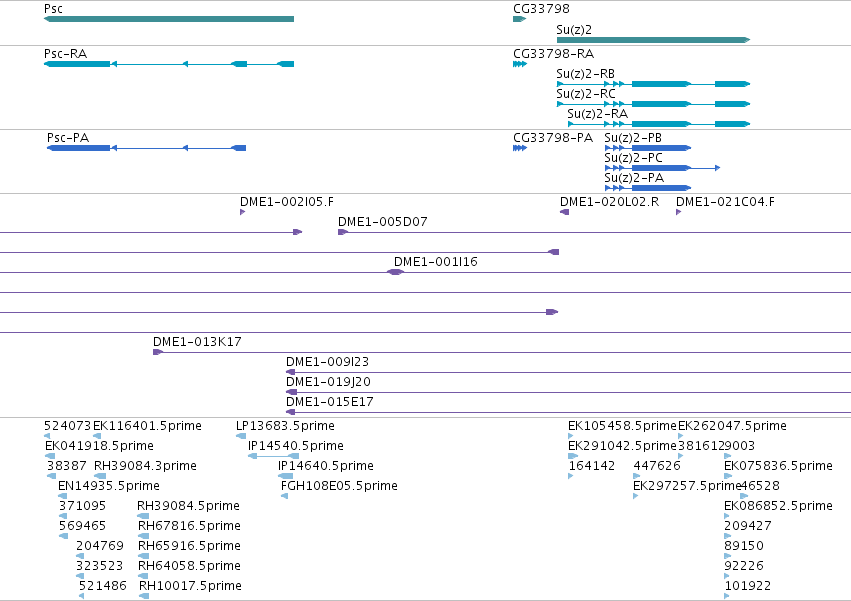851x601 pixels.
Task: Select the DME1-015E17 BAC end arrow
Action: tap(291, 412)
